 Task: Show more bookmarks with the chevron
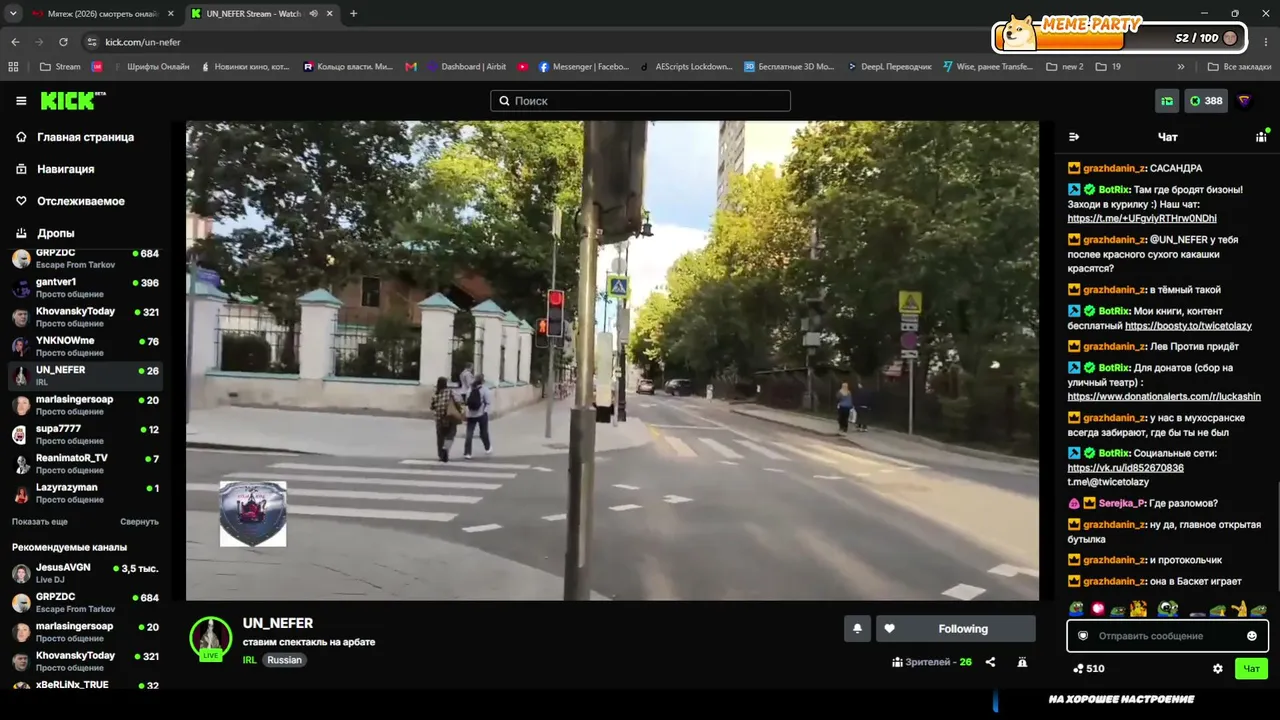[1181, 67]
